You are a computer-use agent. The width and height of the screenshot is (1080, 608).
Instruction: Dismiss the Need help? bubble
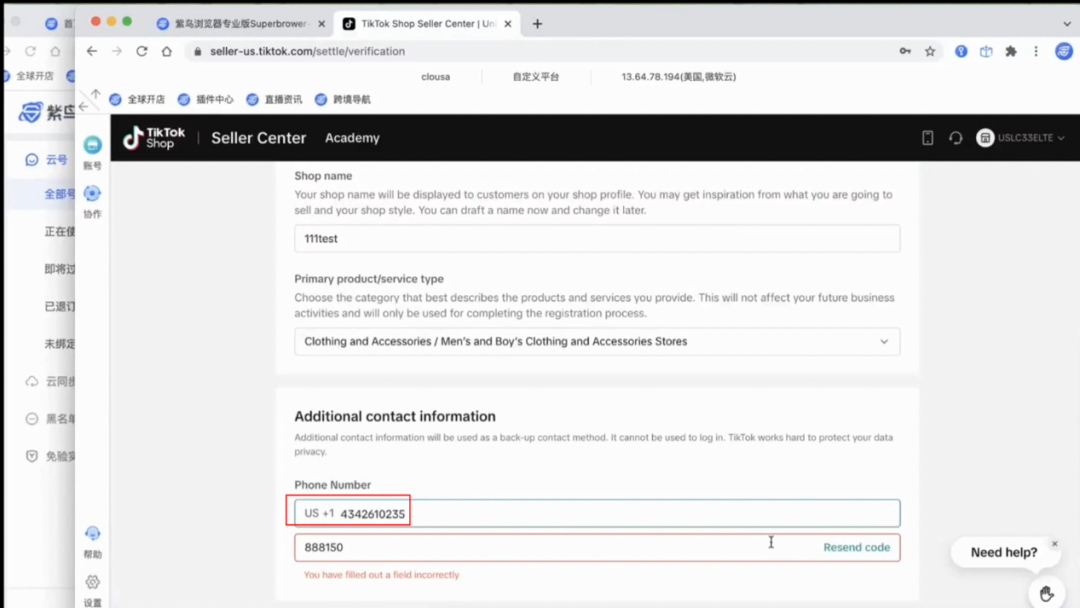[1054, 544]
